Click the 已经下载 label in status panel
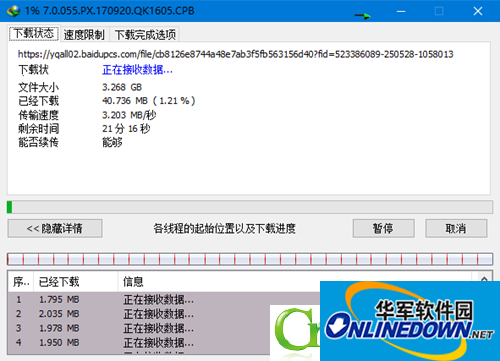Image resolution: width=500 pixels, height=361 pixels. click(38, 101)
